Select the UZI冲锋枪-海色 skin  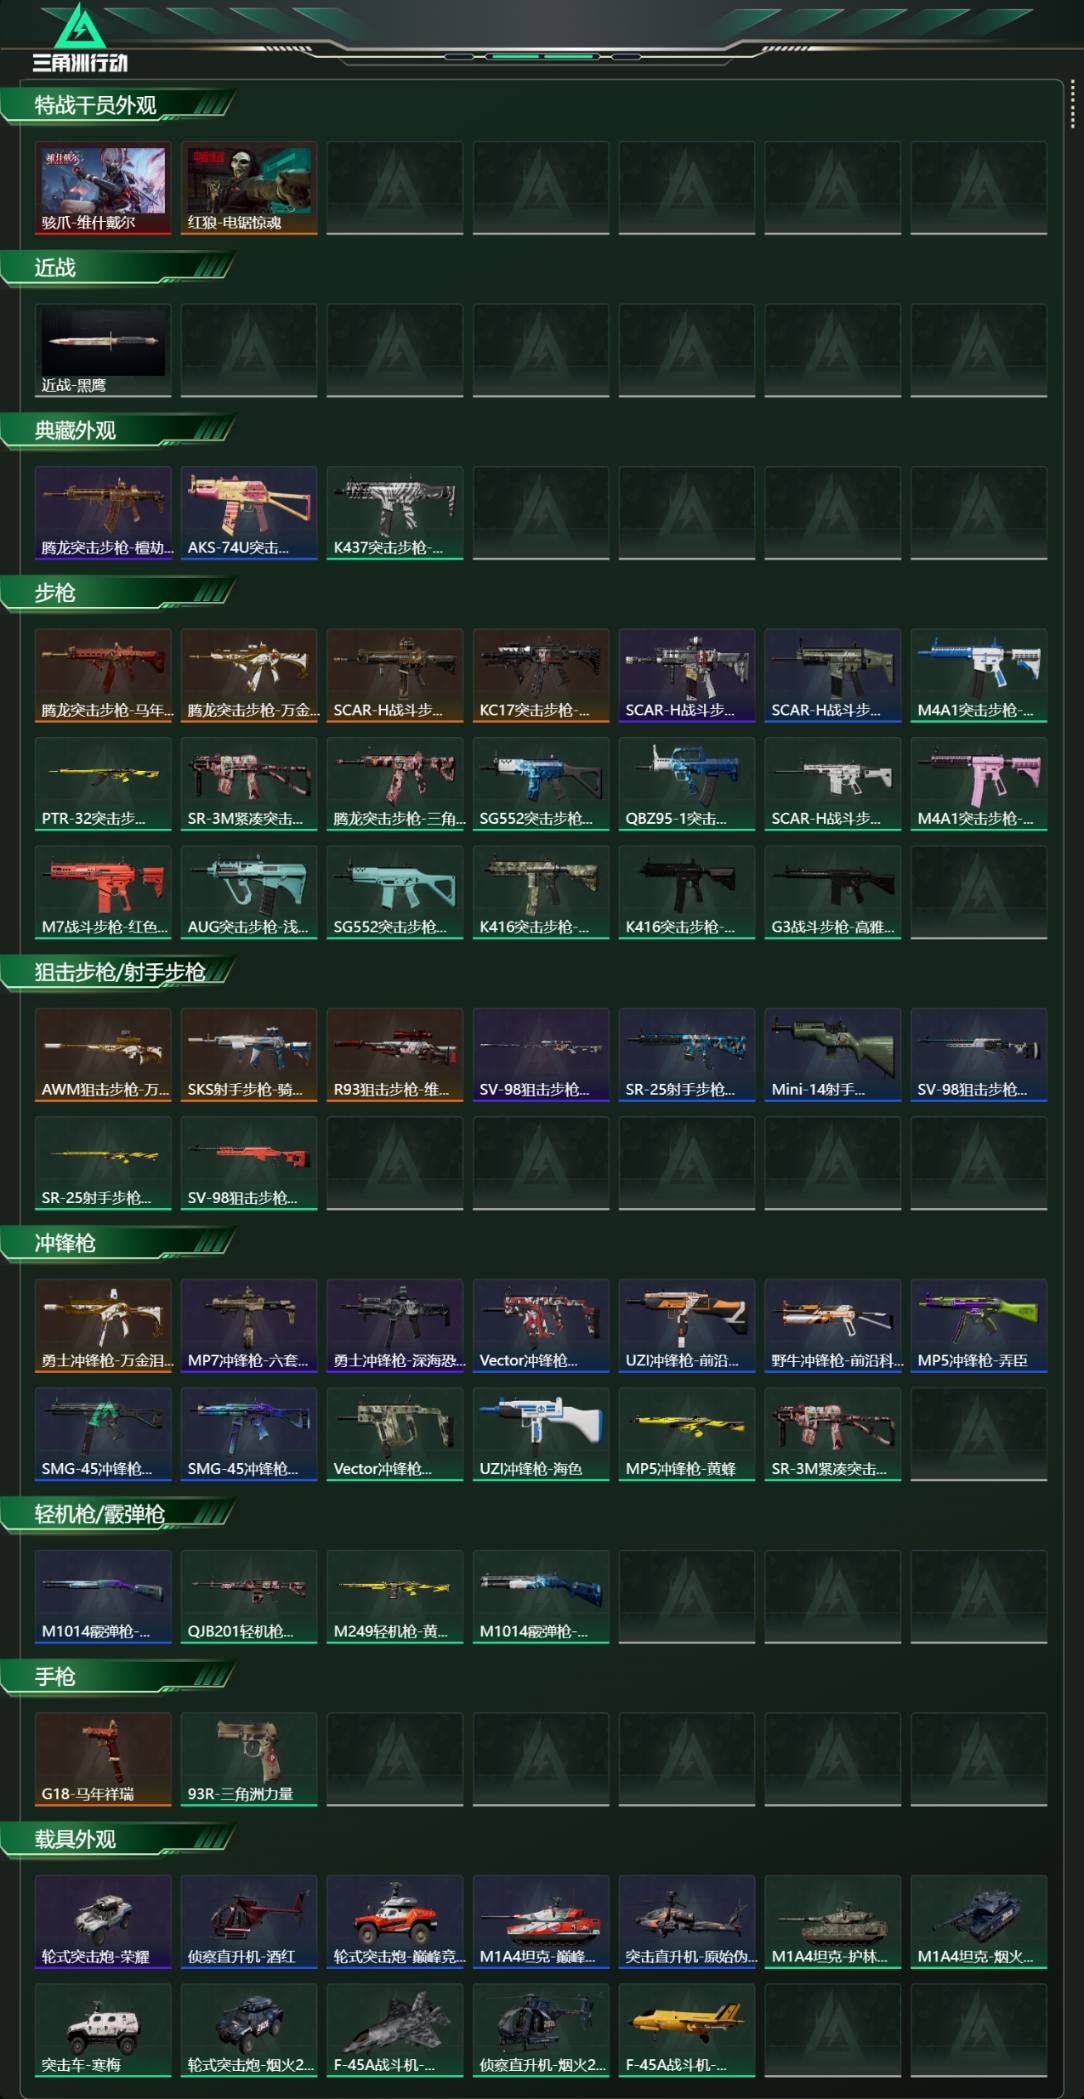tap(541, 1434)
